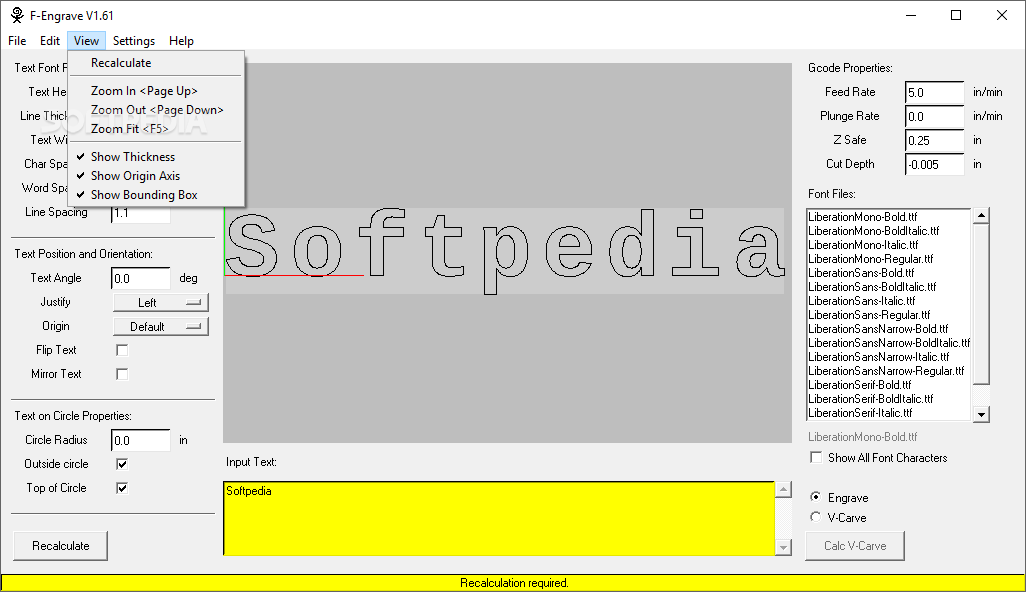This screenshot has width=1026, height=592.
Task: Choose Recalculate from the View menu
Action: pyautogui.click(x=156, y=63)
